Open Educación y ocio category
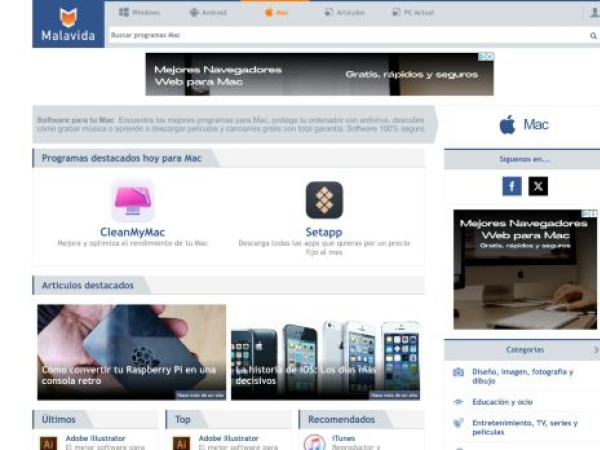The width and height of the screenshot is (600, 450). pos(502,402)
